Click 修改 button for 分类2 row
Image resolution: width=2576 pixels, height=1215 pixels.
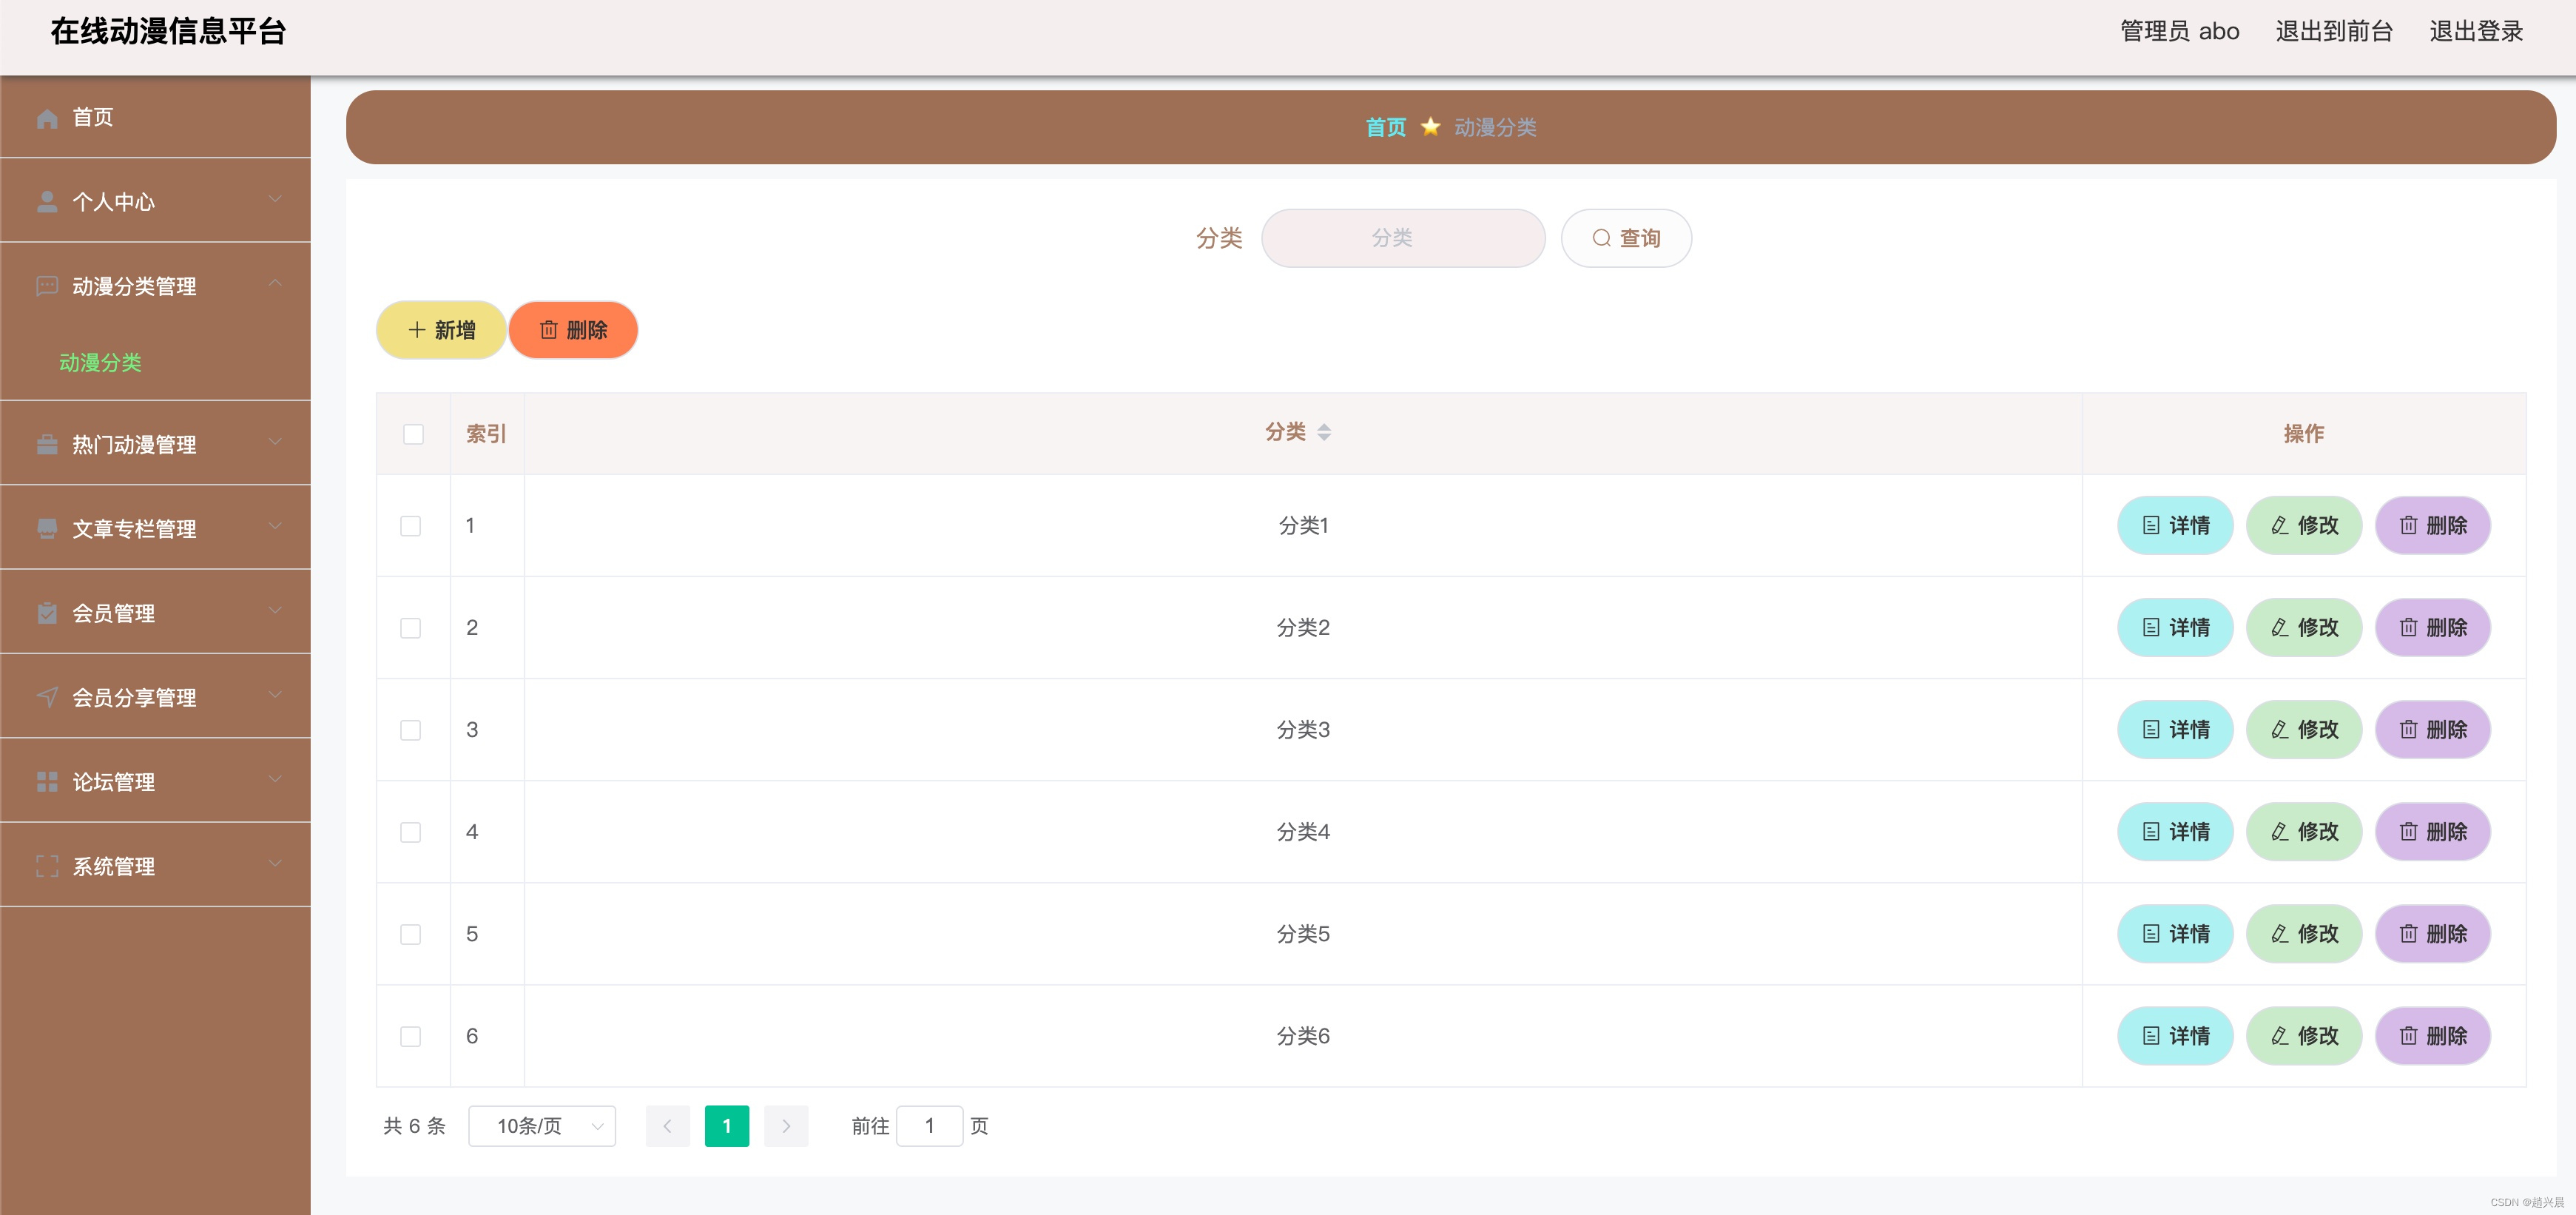pos(2303,627)
